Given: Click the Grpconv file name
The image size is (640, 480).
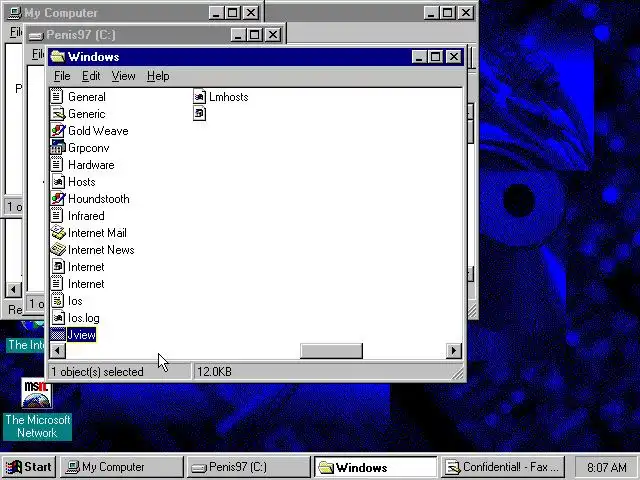Looking at the screenshot, I should [x=89, y=148].
